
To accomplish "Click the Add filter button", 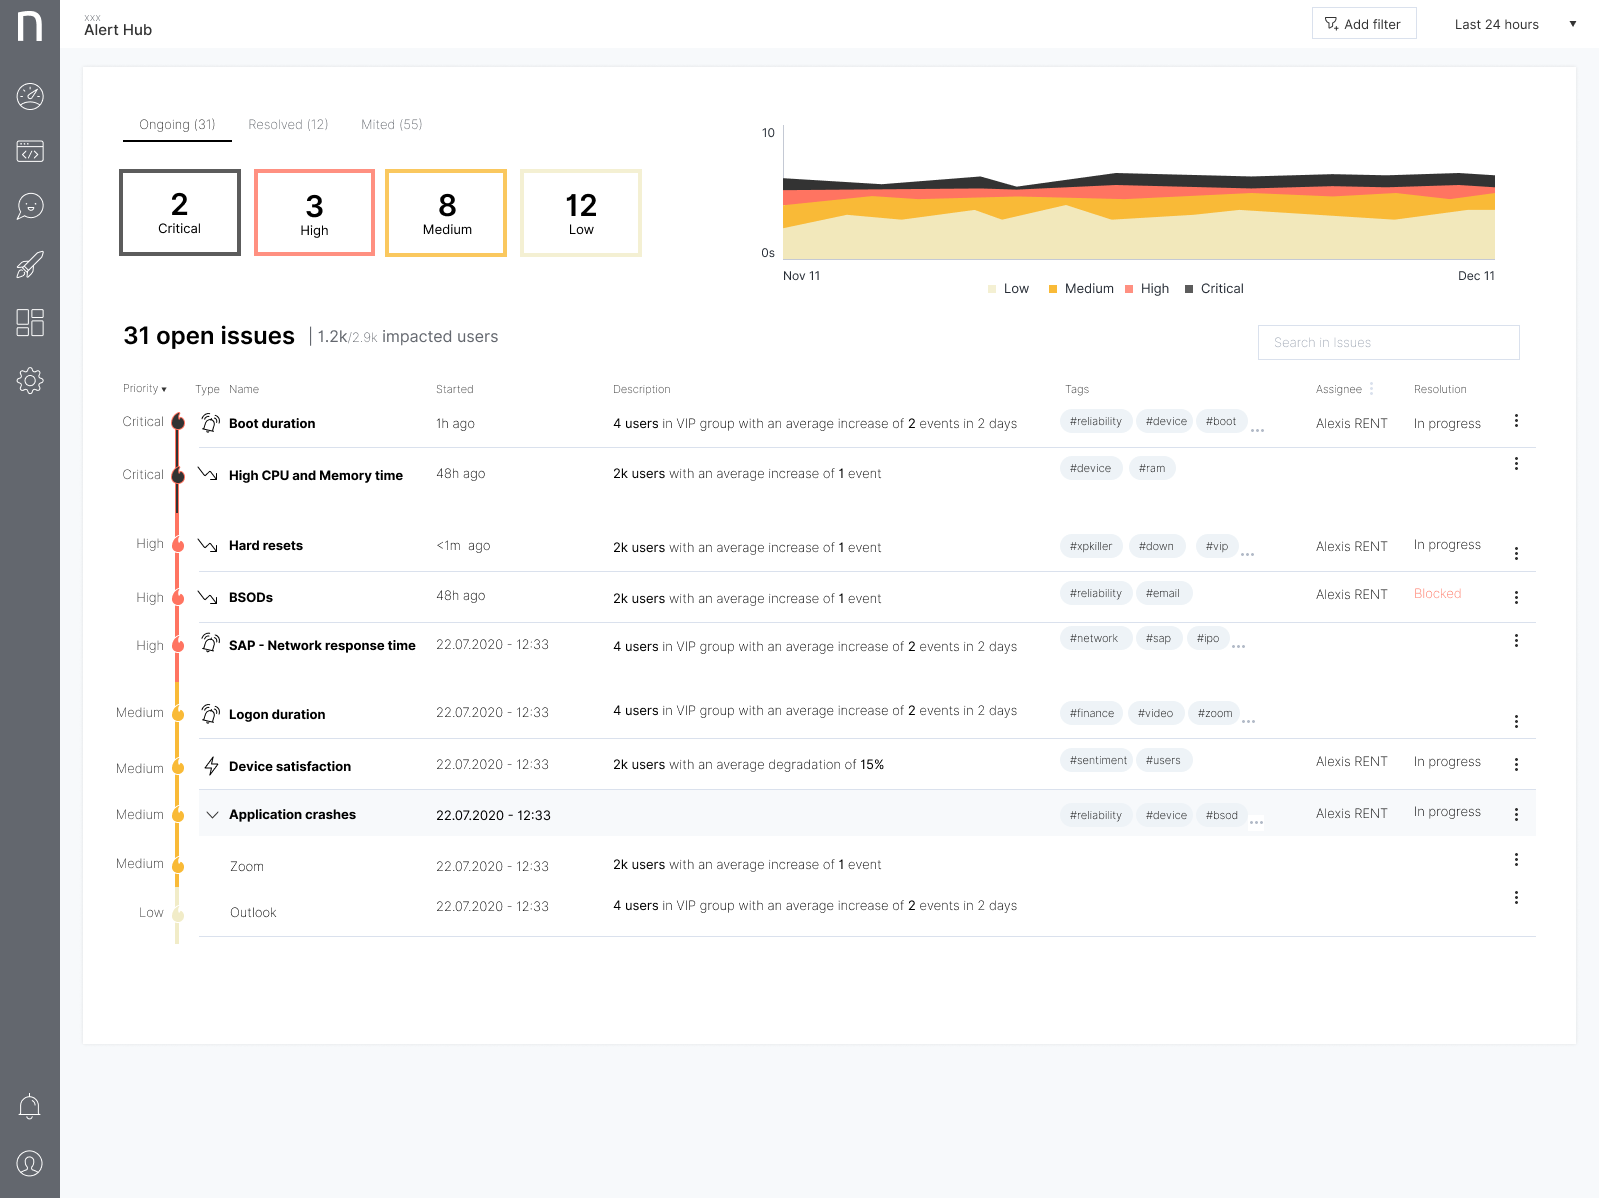I will point(1363,24).
